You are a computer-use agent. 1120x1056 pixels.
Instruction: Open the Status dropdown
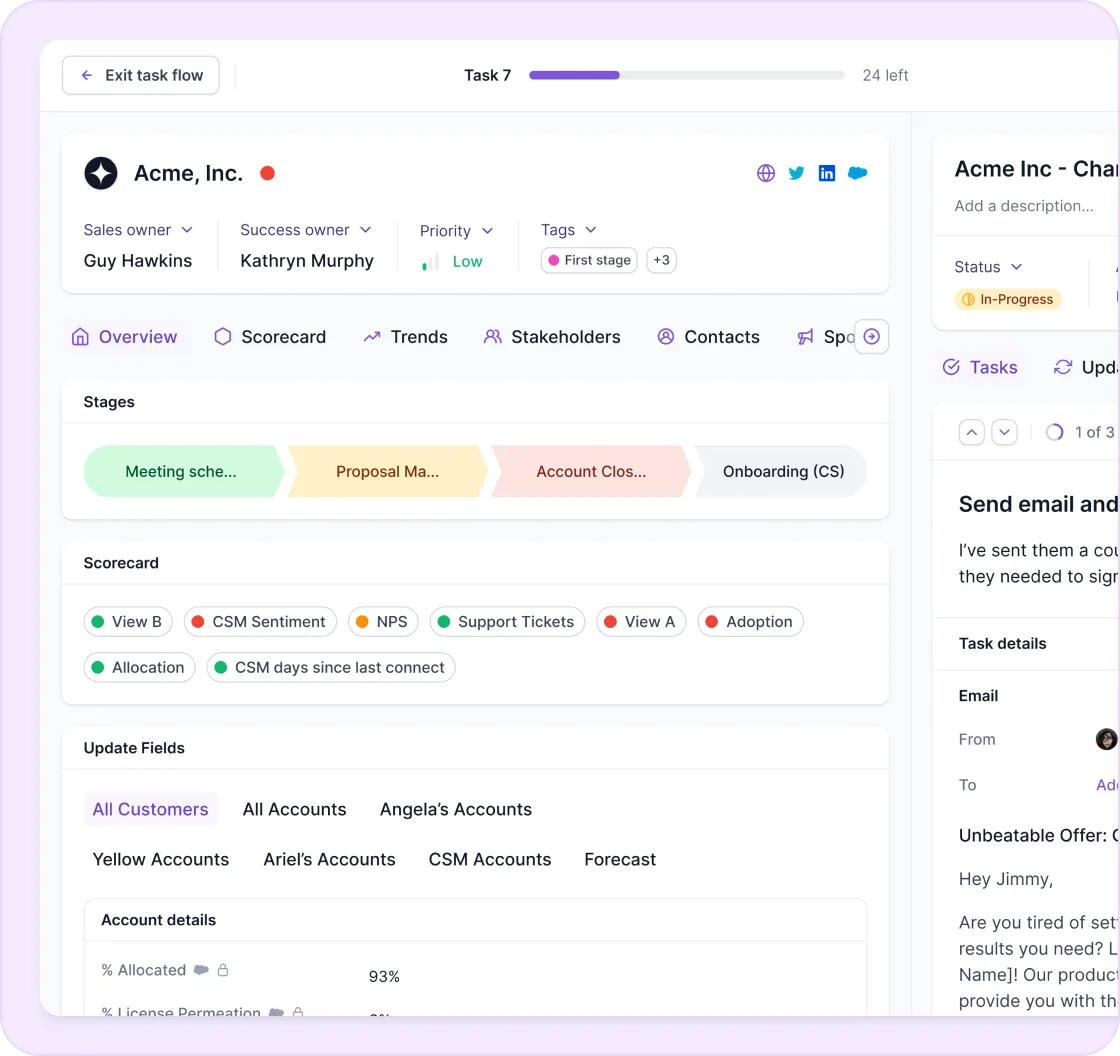click(988, 267)
